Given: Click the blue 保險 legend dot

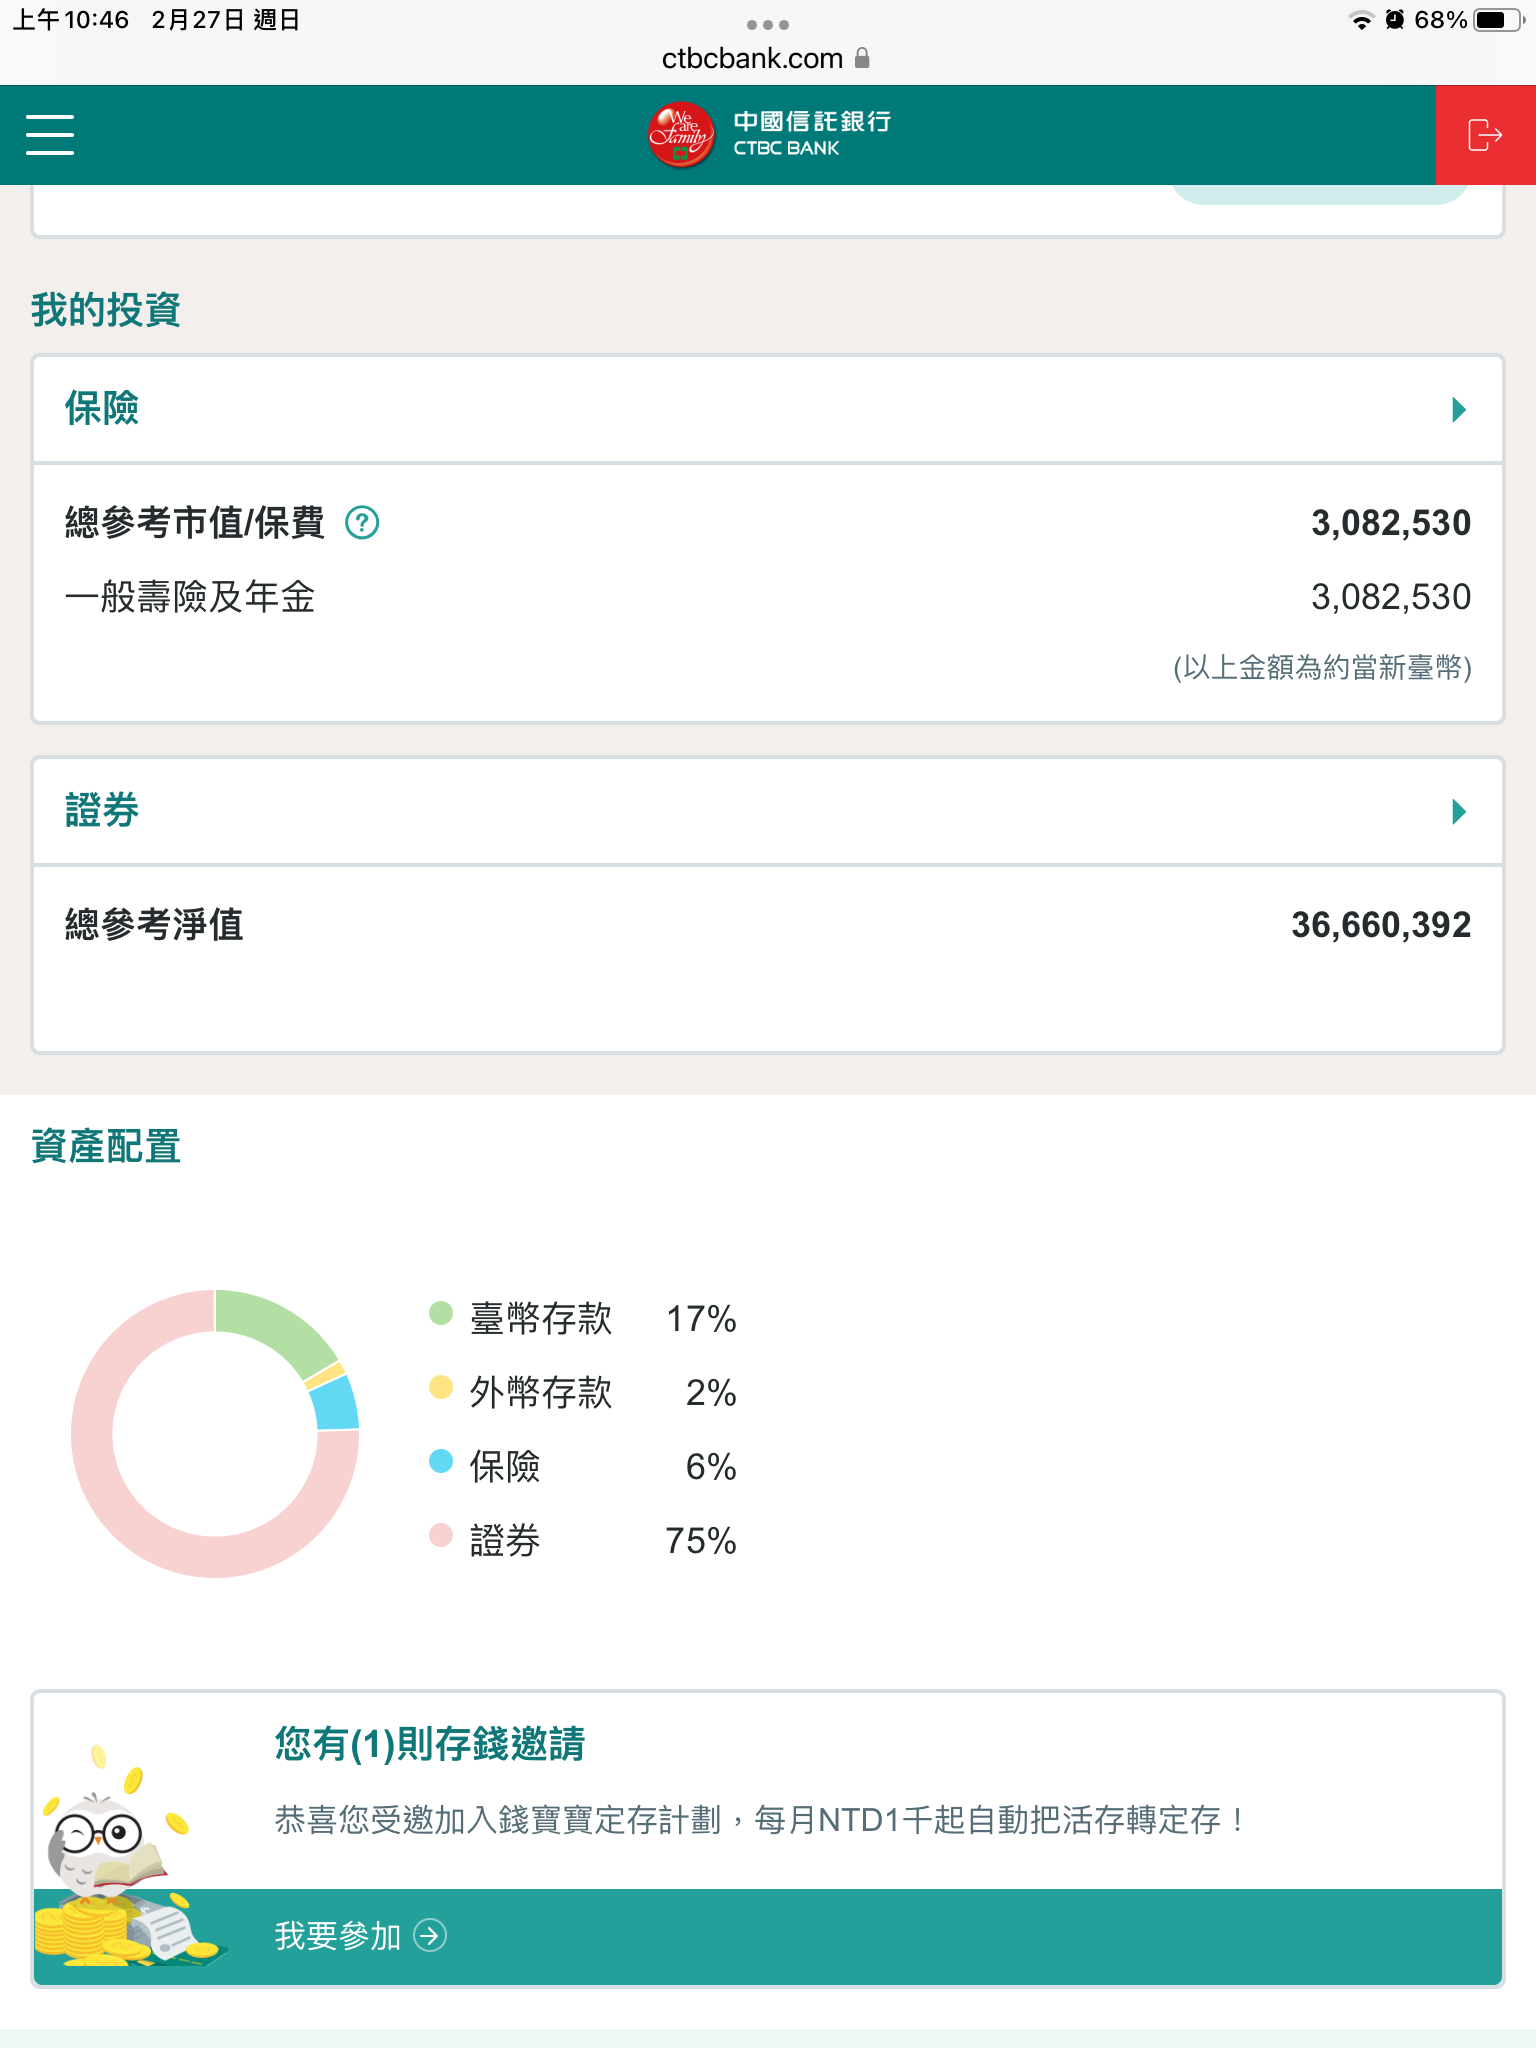Looking at the screenshot, I should [441, 1461].
